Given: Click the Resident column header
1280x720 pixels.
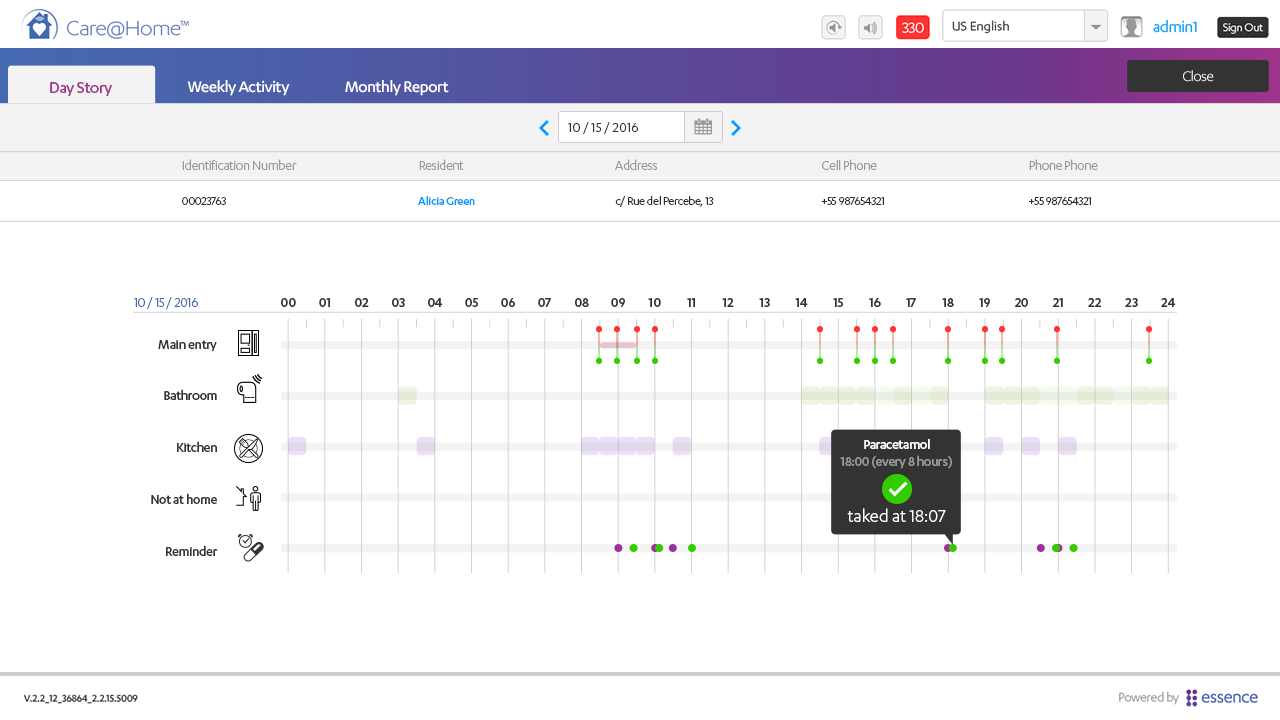Looking at the screenshot, I should [x=441, y=166].
